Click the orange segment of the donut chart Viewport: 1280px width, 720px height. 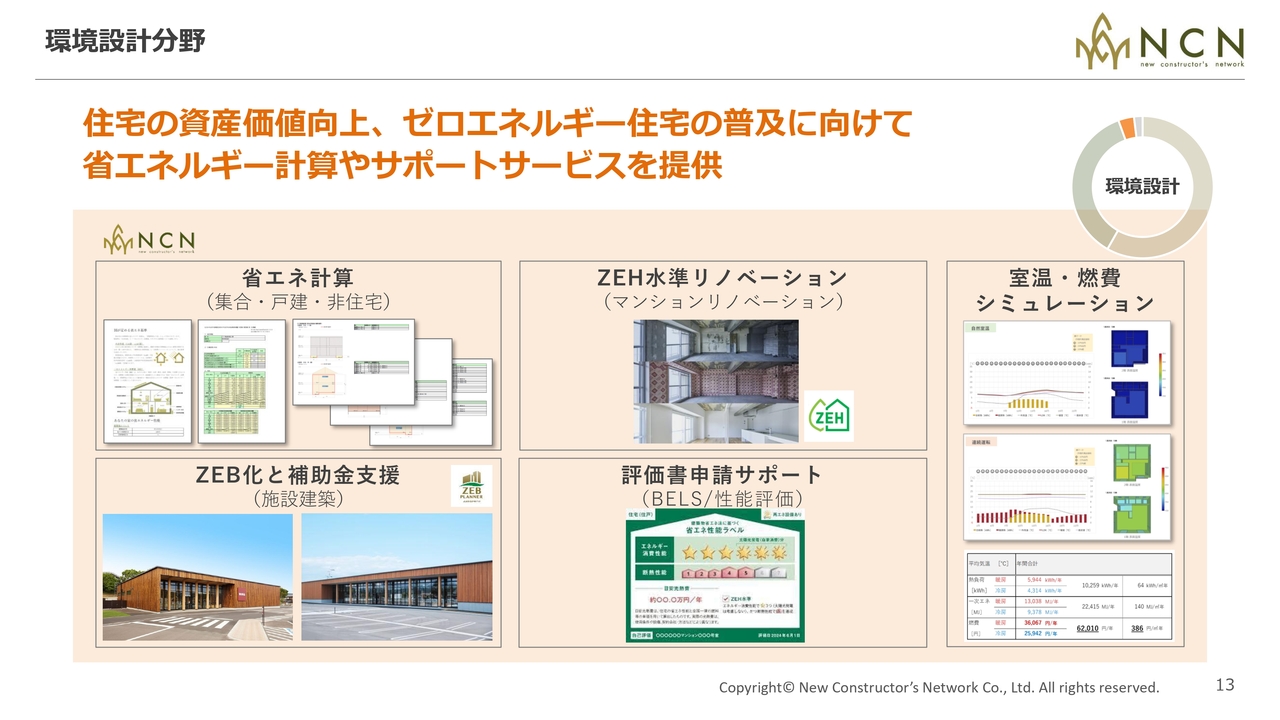click(x=1127, y=128)
